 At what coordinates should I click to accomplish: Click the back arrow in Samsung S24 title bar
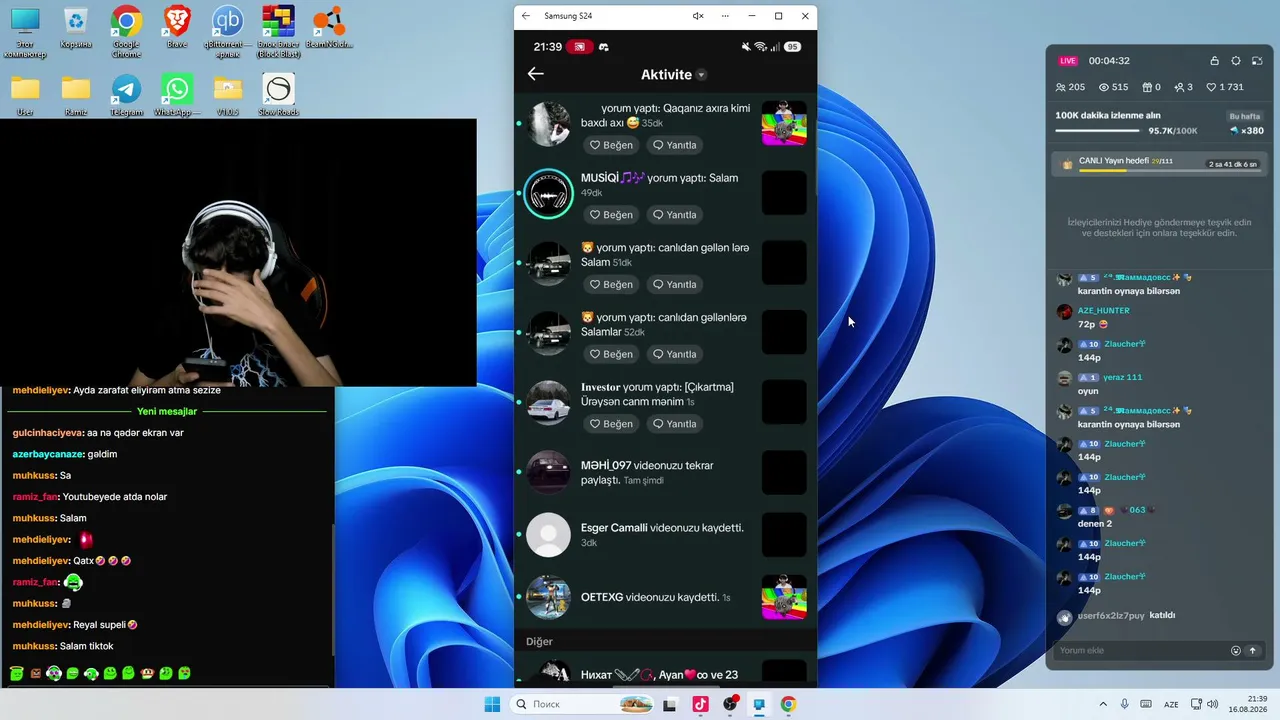tap(526, 16)
